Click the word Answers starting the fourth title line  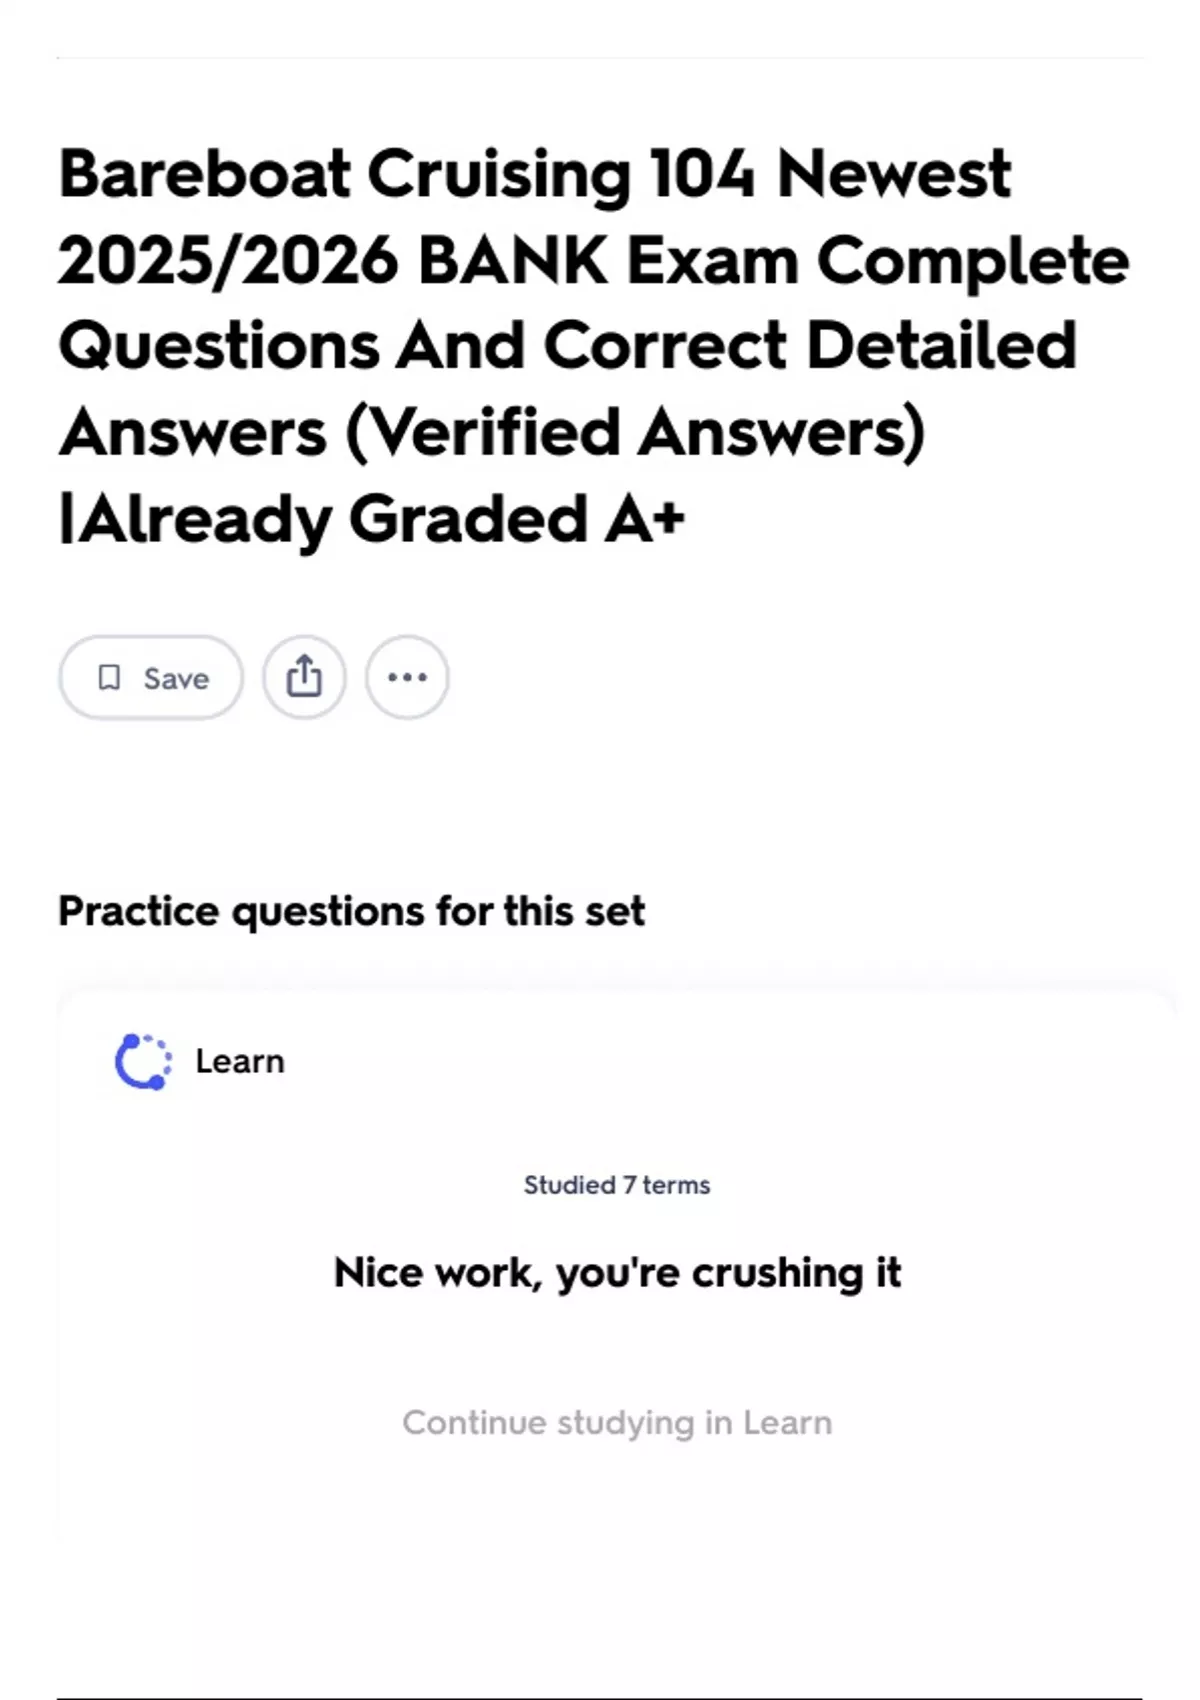[x=193, y=433]
